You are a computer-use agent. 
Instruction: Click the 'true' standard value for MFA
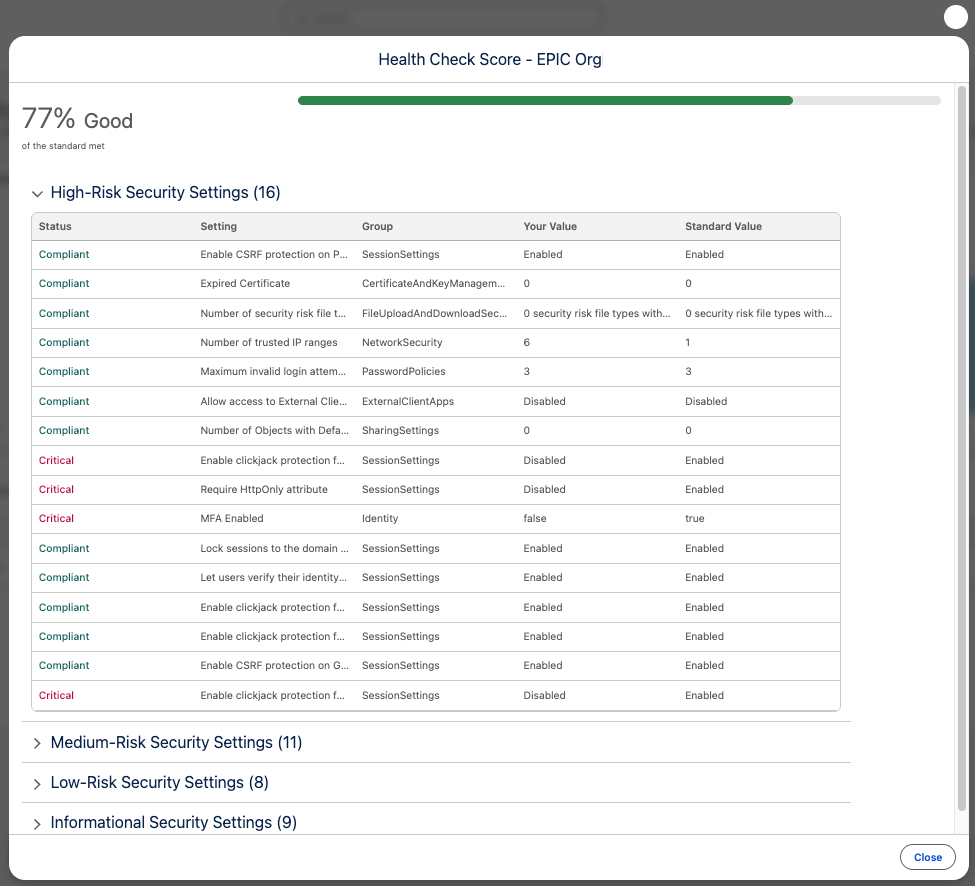(x=695, y=518)
